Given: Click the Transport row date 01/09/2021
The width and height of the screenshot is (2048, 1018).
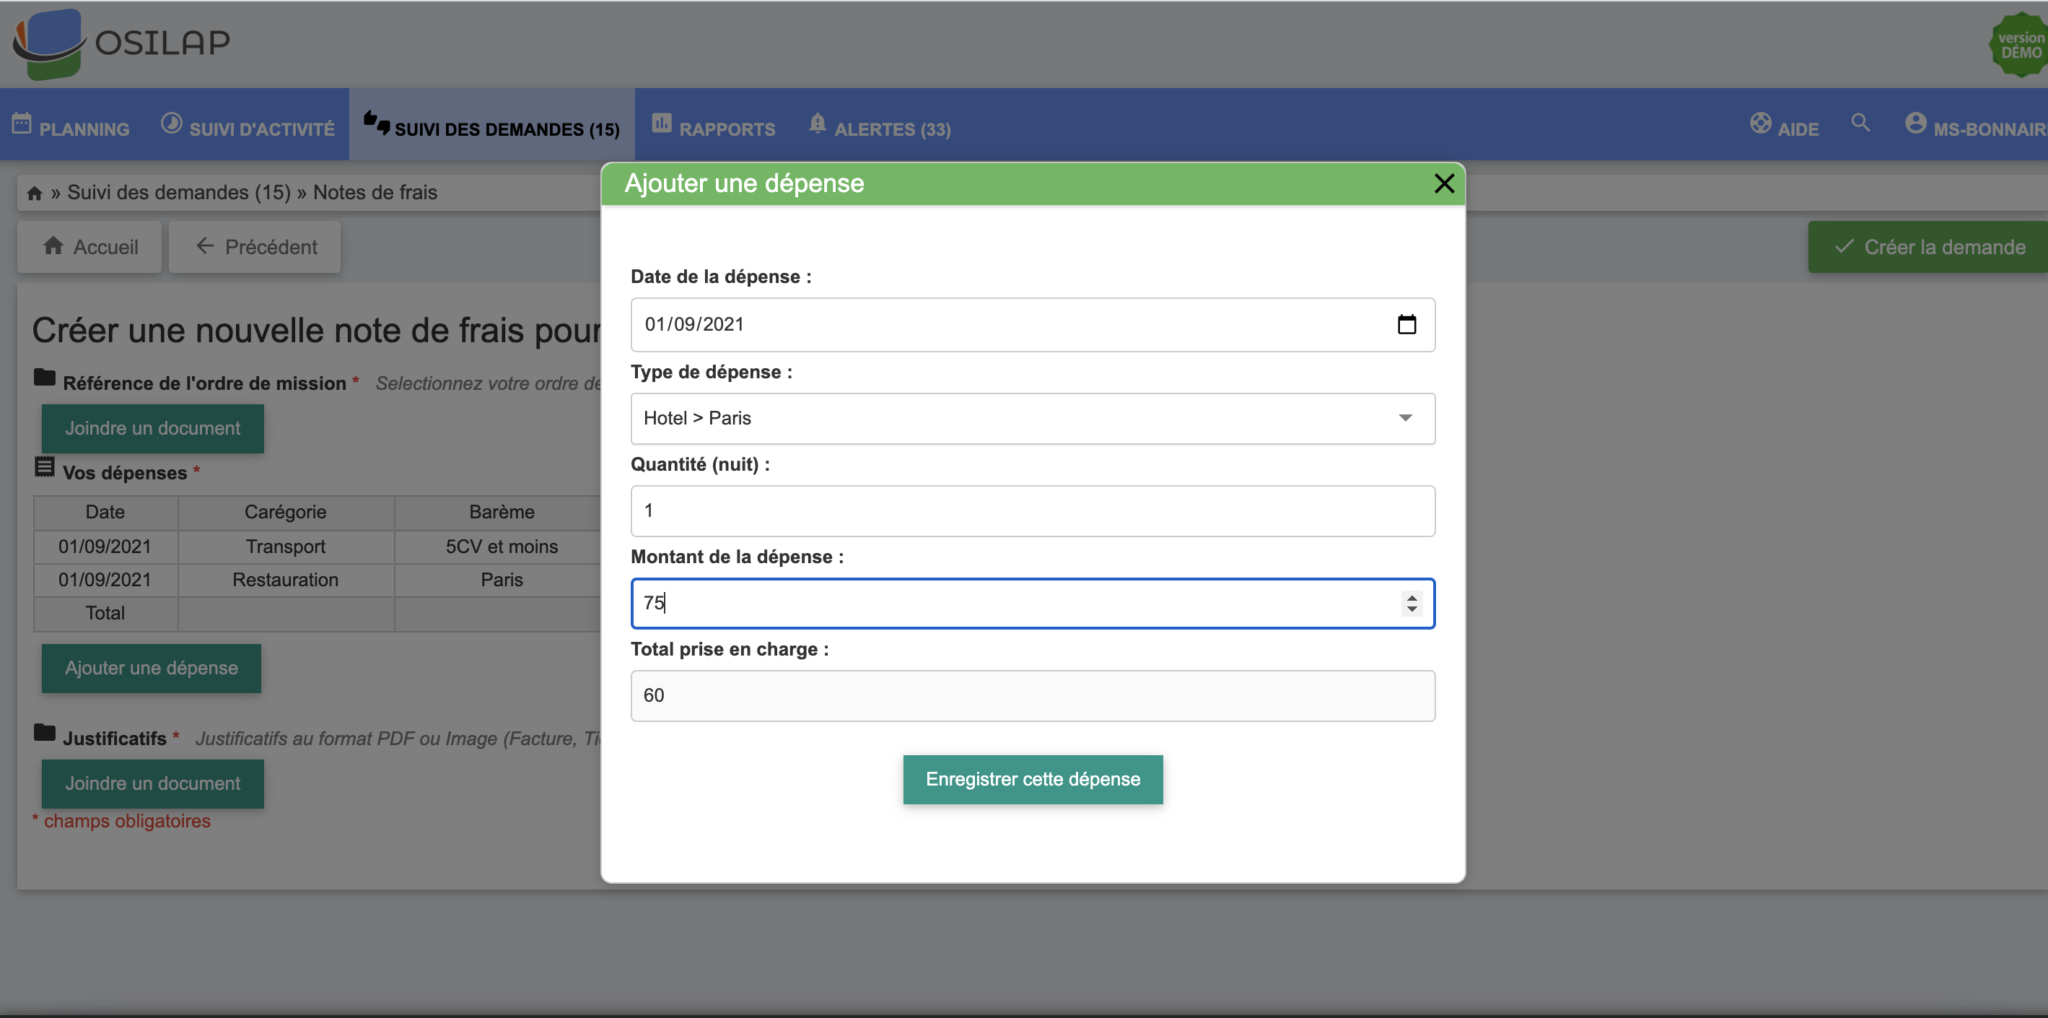Looking at the screenshot, I should (x=105, y=547).
